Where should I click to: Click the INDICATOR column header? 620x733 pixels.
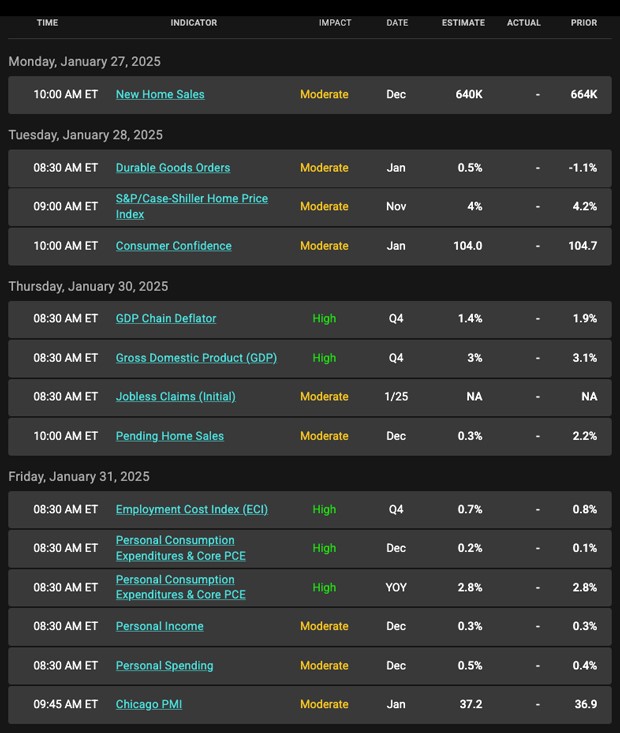[x=194, y=23]
